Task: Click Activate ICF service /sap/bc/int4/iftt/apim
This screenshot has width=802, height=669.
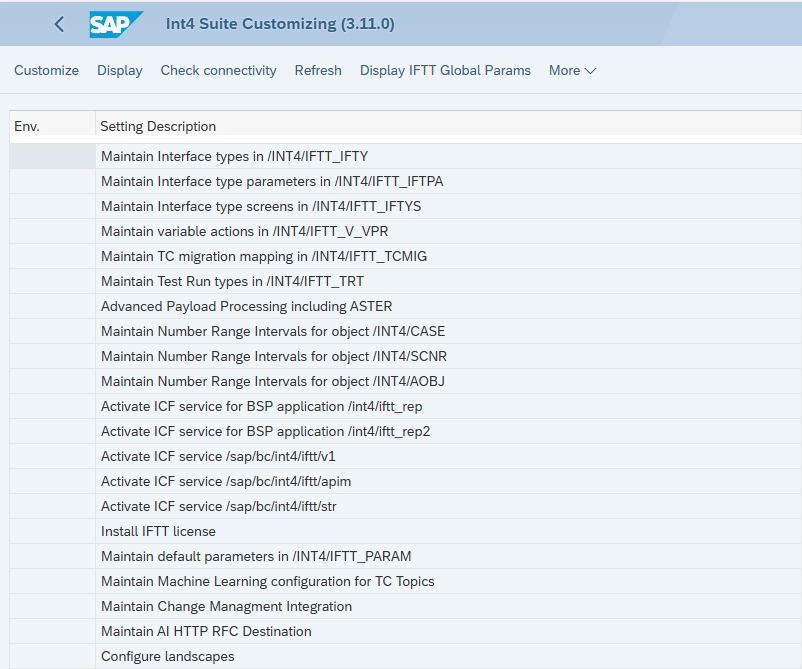Action: [x=226, y=481]
